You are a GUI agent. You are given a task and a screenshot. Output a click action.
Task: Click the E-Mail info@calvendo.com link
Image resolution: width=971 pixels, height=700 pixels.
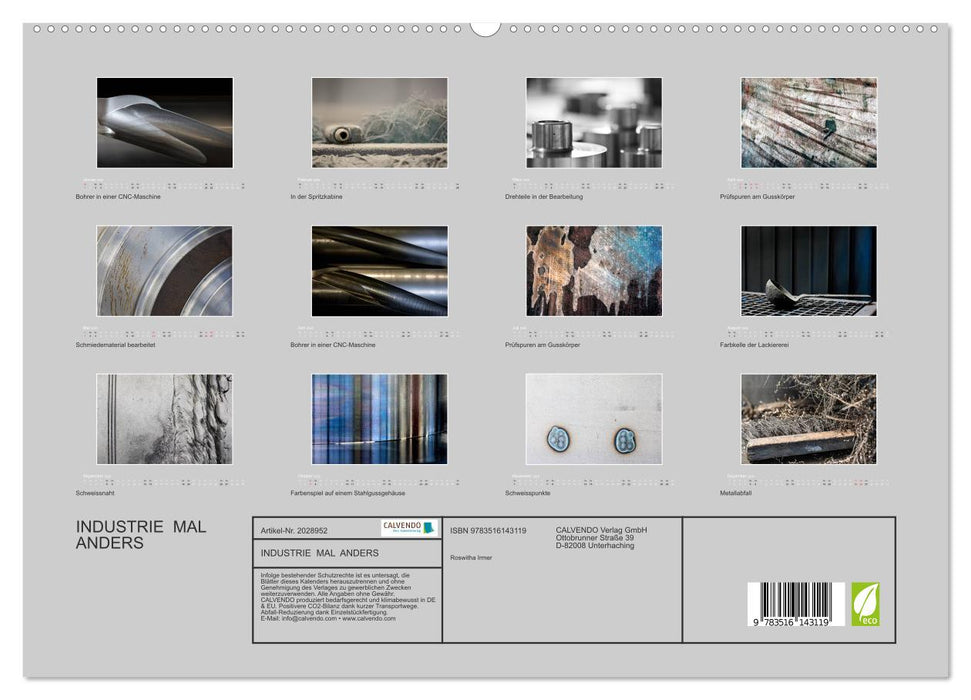(308, 619)
